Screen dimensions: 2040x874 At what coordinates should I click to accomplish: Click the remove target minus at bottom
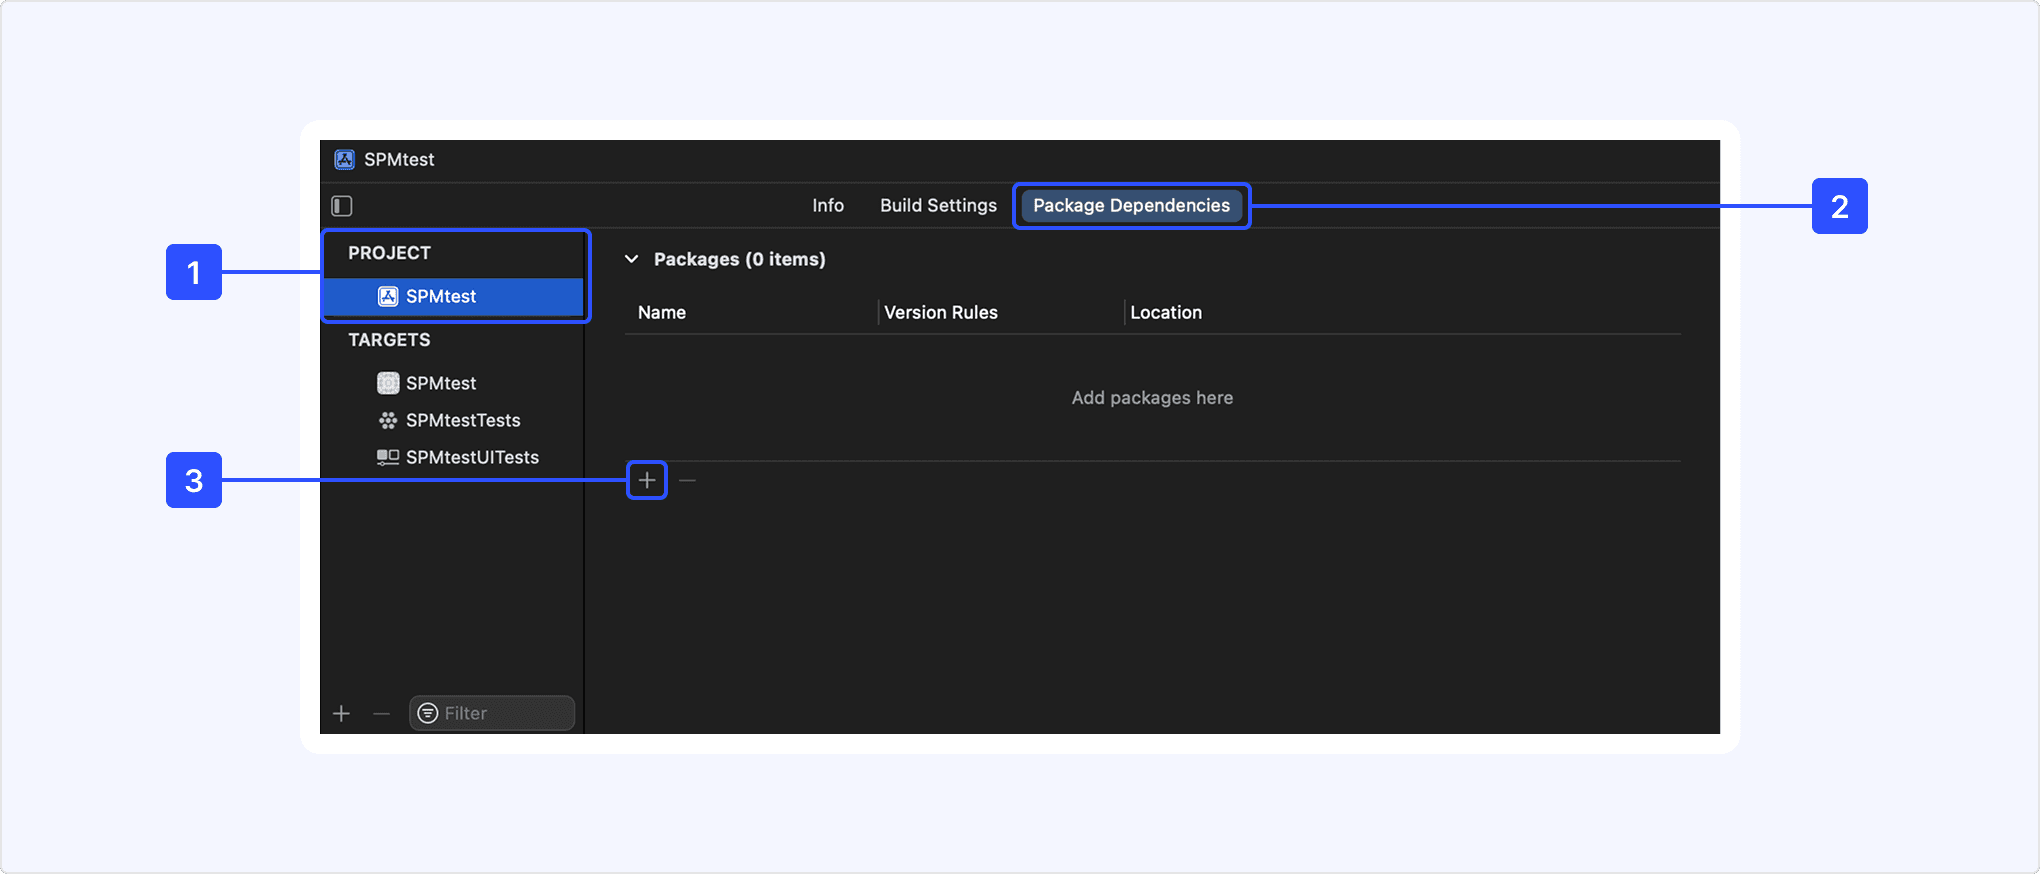point(381,714)
